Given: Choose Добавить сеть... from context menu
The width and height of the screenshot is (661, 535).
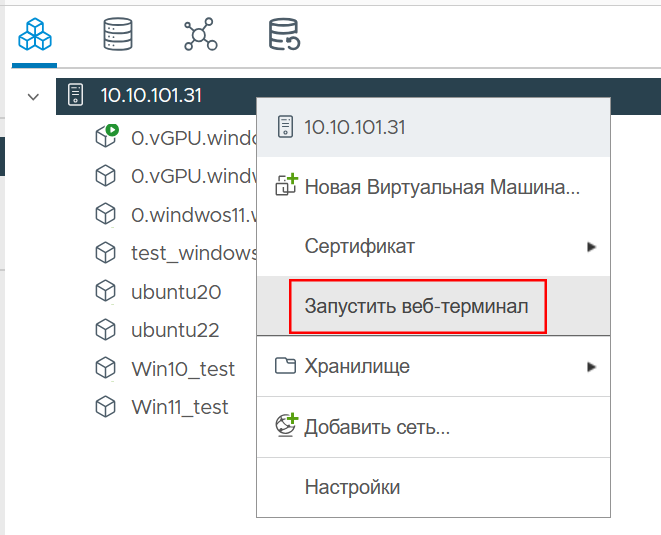Looking at the screenshot, I should pyautogui.click(x=433, y=427).
